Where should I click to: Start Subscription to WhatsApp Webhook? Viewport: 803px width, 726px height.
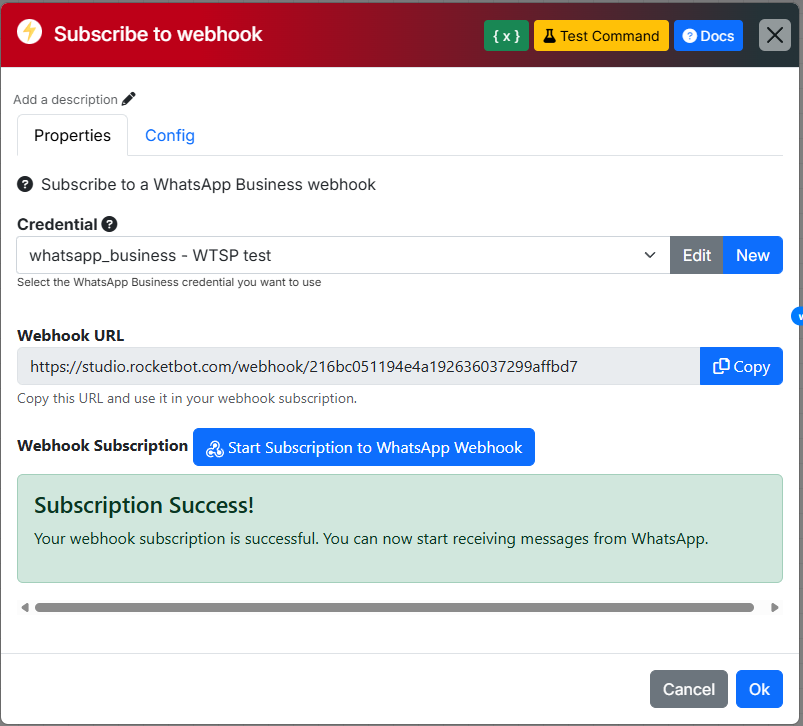point(364,447)
